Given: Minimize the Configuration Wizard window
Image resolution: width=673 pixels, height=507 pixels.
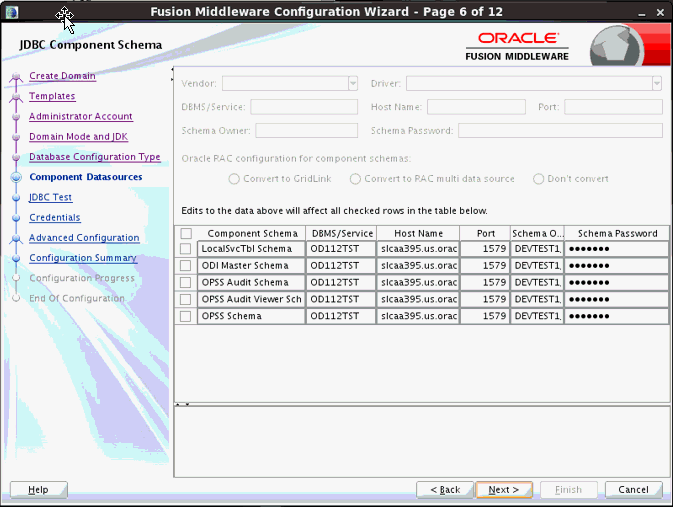Looking at the screenshot, I should pyautogui.click(x=642, y=13).
